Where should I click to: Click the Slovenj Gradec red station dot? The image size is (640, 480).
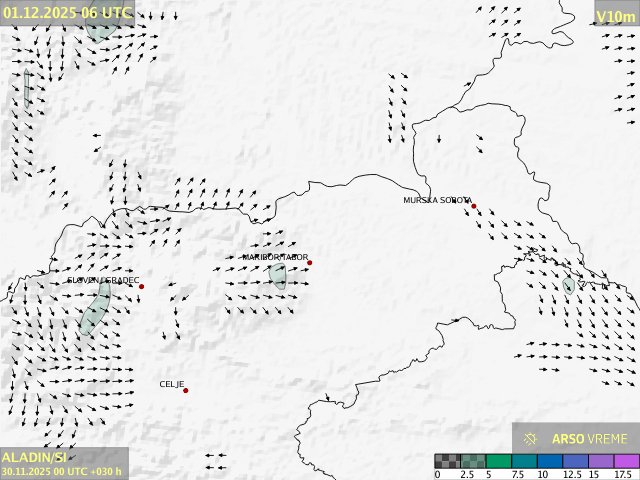point(141,287)
